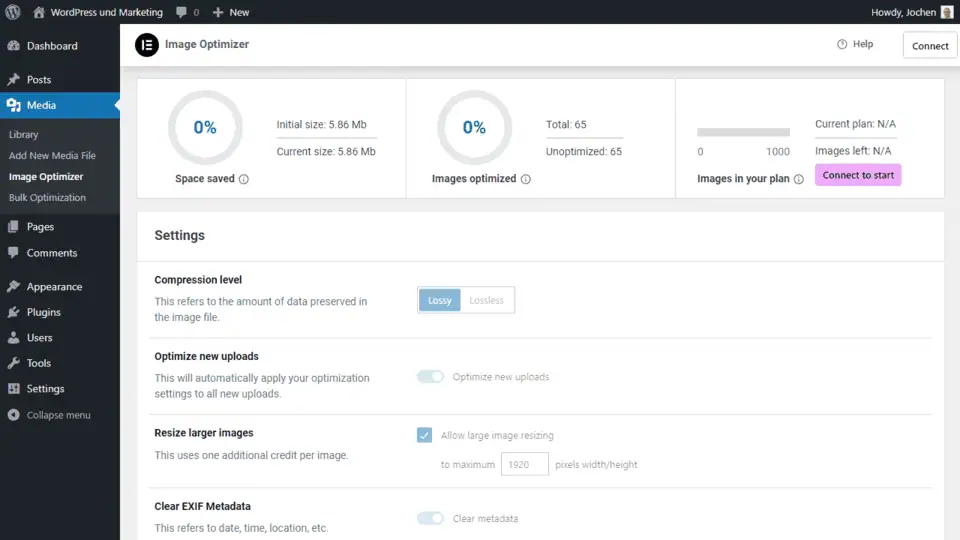The width and height of the screenshot is (960, 540).
Task: Click the Help question mark icon
Action: click(842, 44)
